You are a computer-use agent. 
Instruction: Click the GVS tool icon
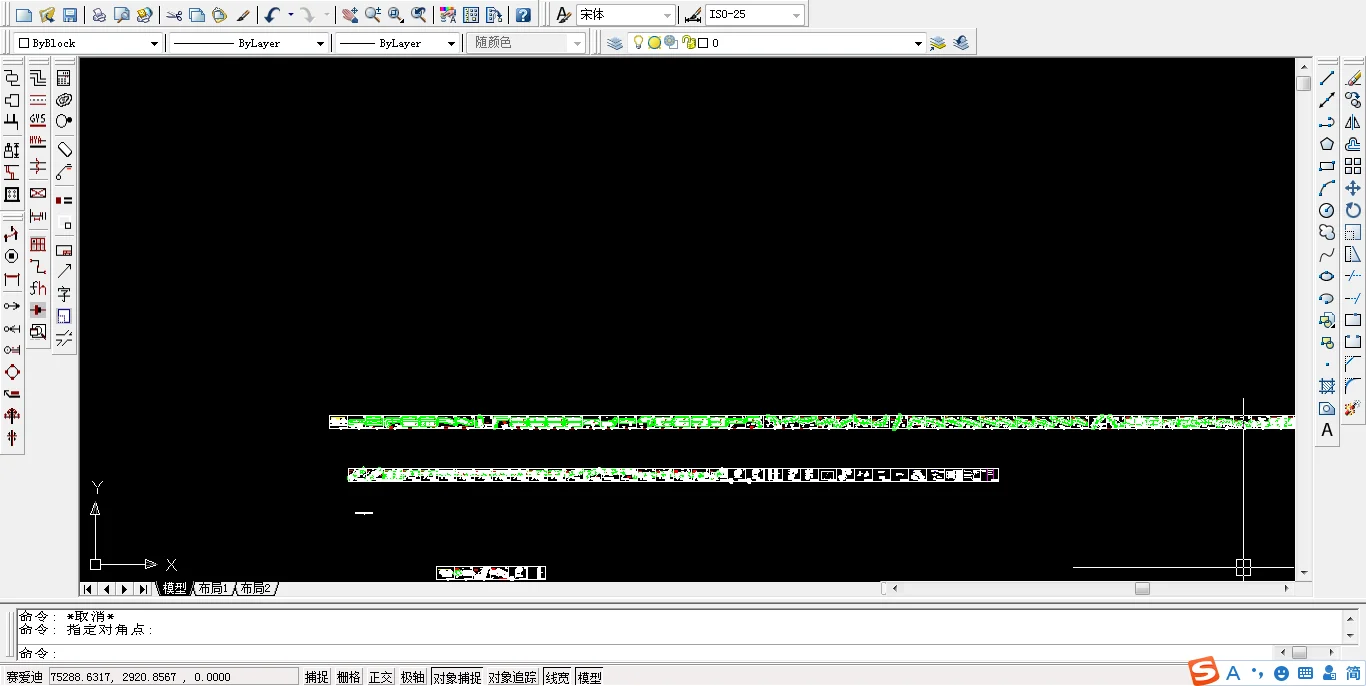coord(38,119)
